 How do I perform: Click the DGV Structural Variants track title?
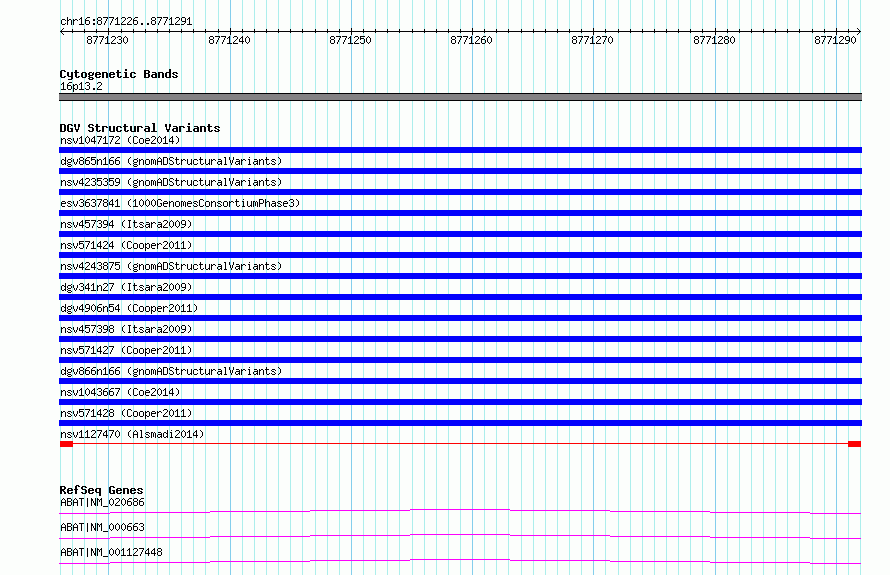140,128
